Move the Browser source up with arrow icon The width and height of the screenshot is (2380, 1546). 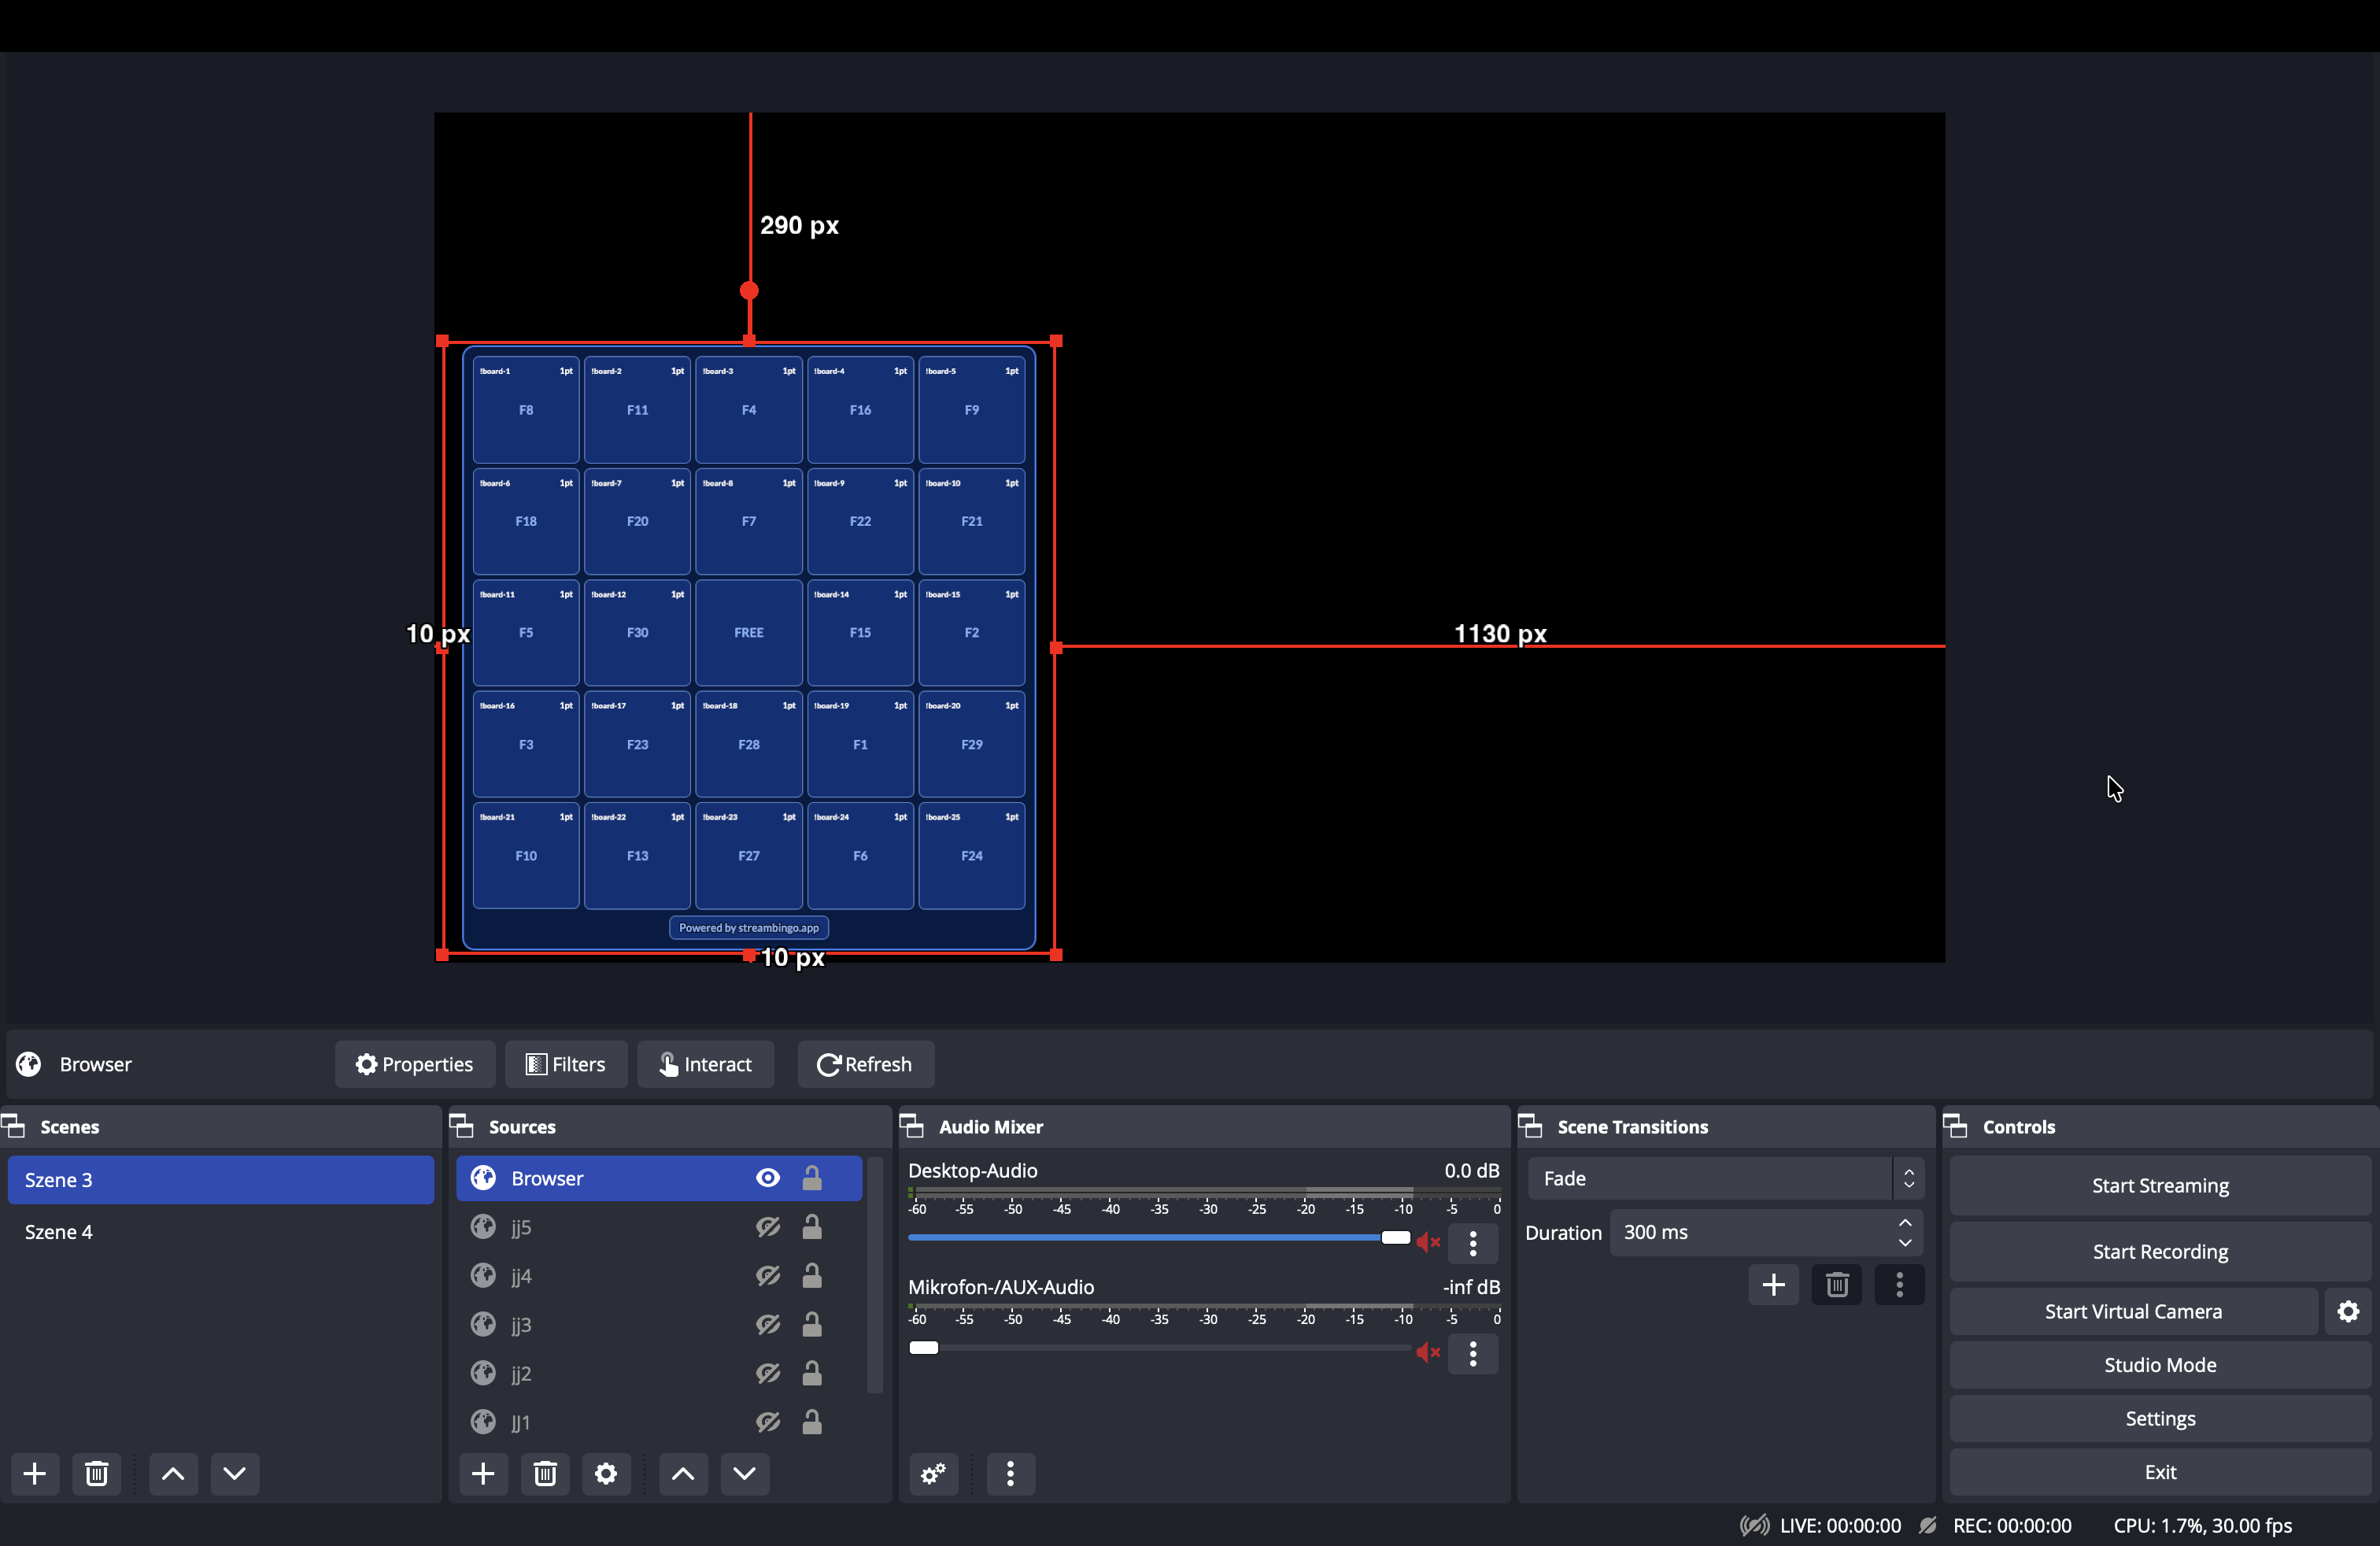point(683,1473)
